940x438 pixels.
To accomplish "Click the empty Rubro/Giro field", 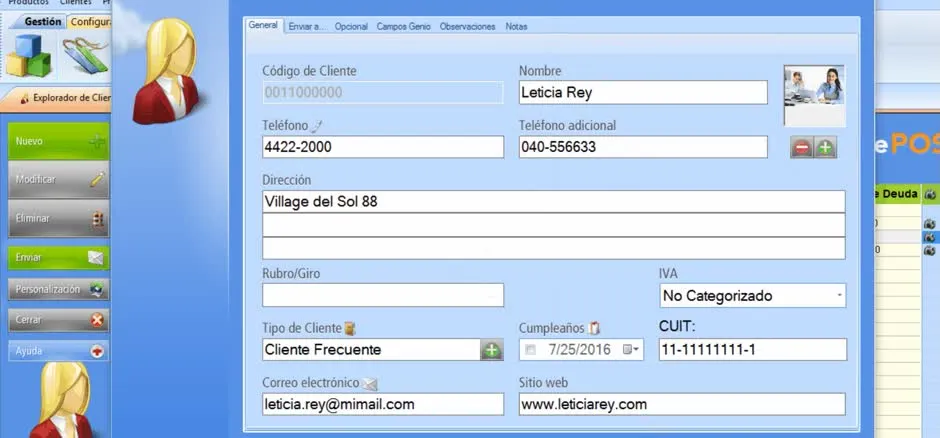I will (x=383, y=295).
